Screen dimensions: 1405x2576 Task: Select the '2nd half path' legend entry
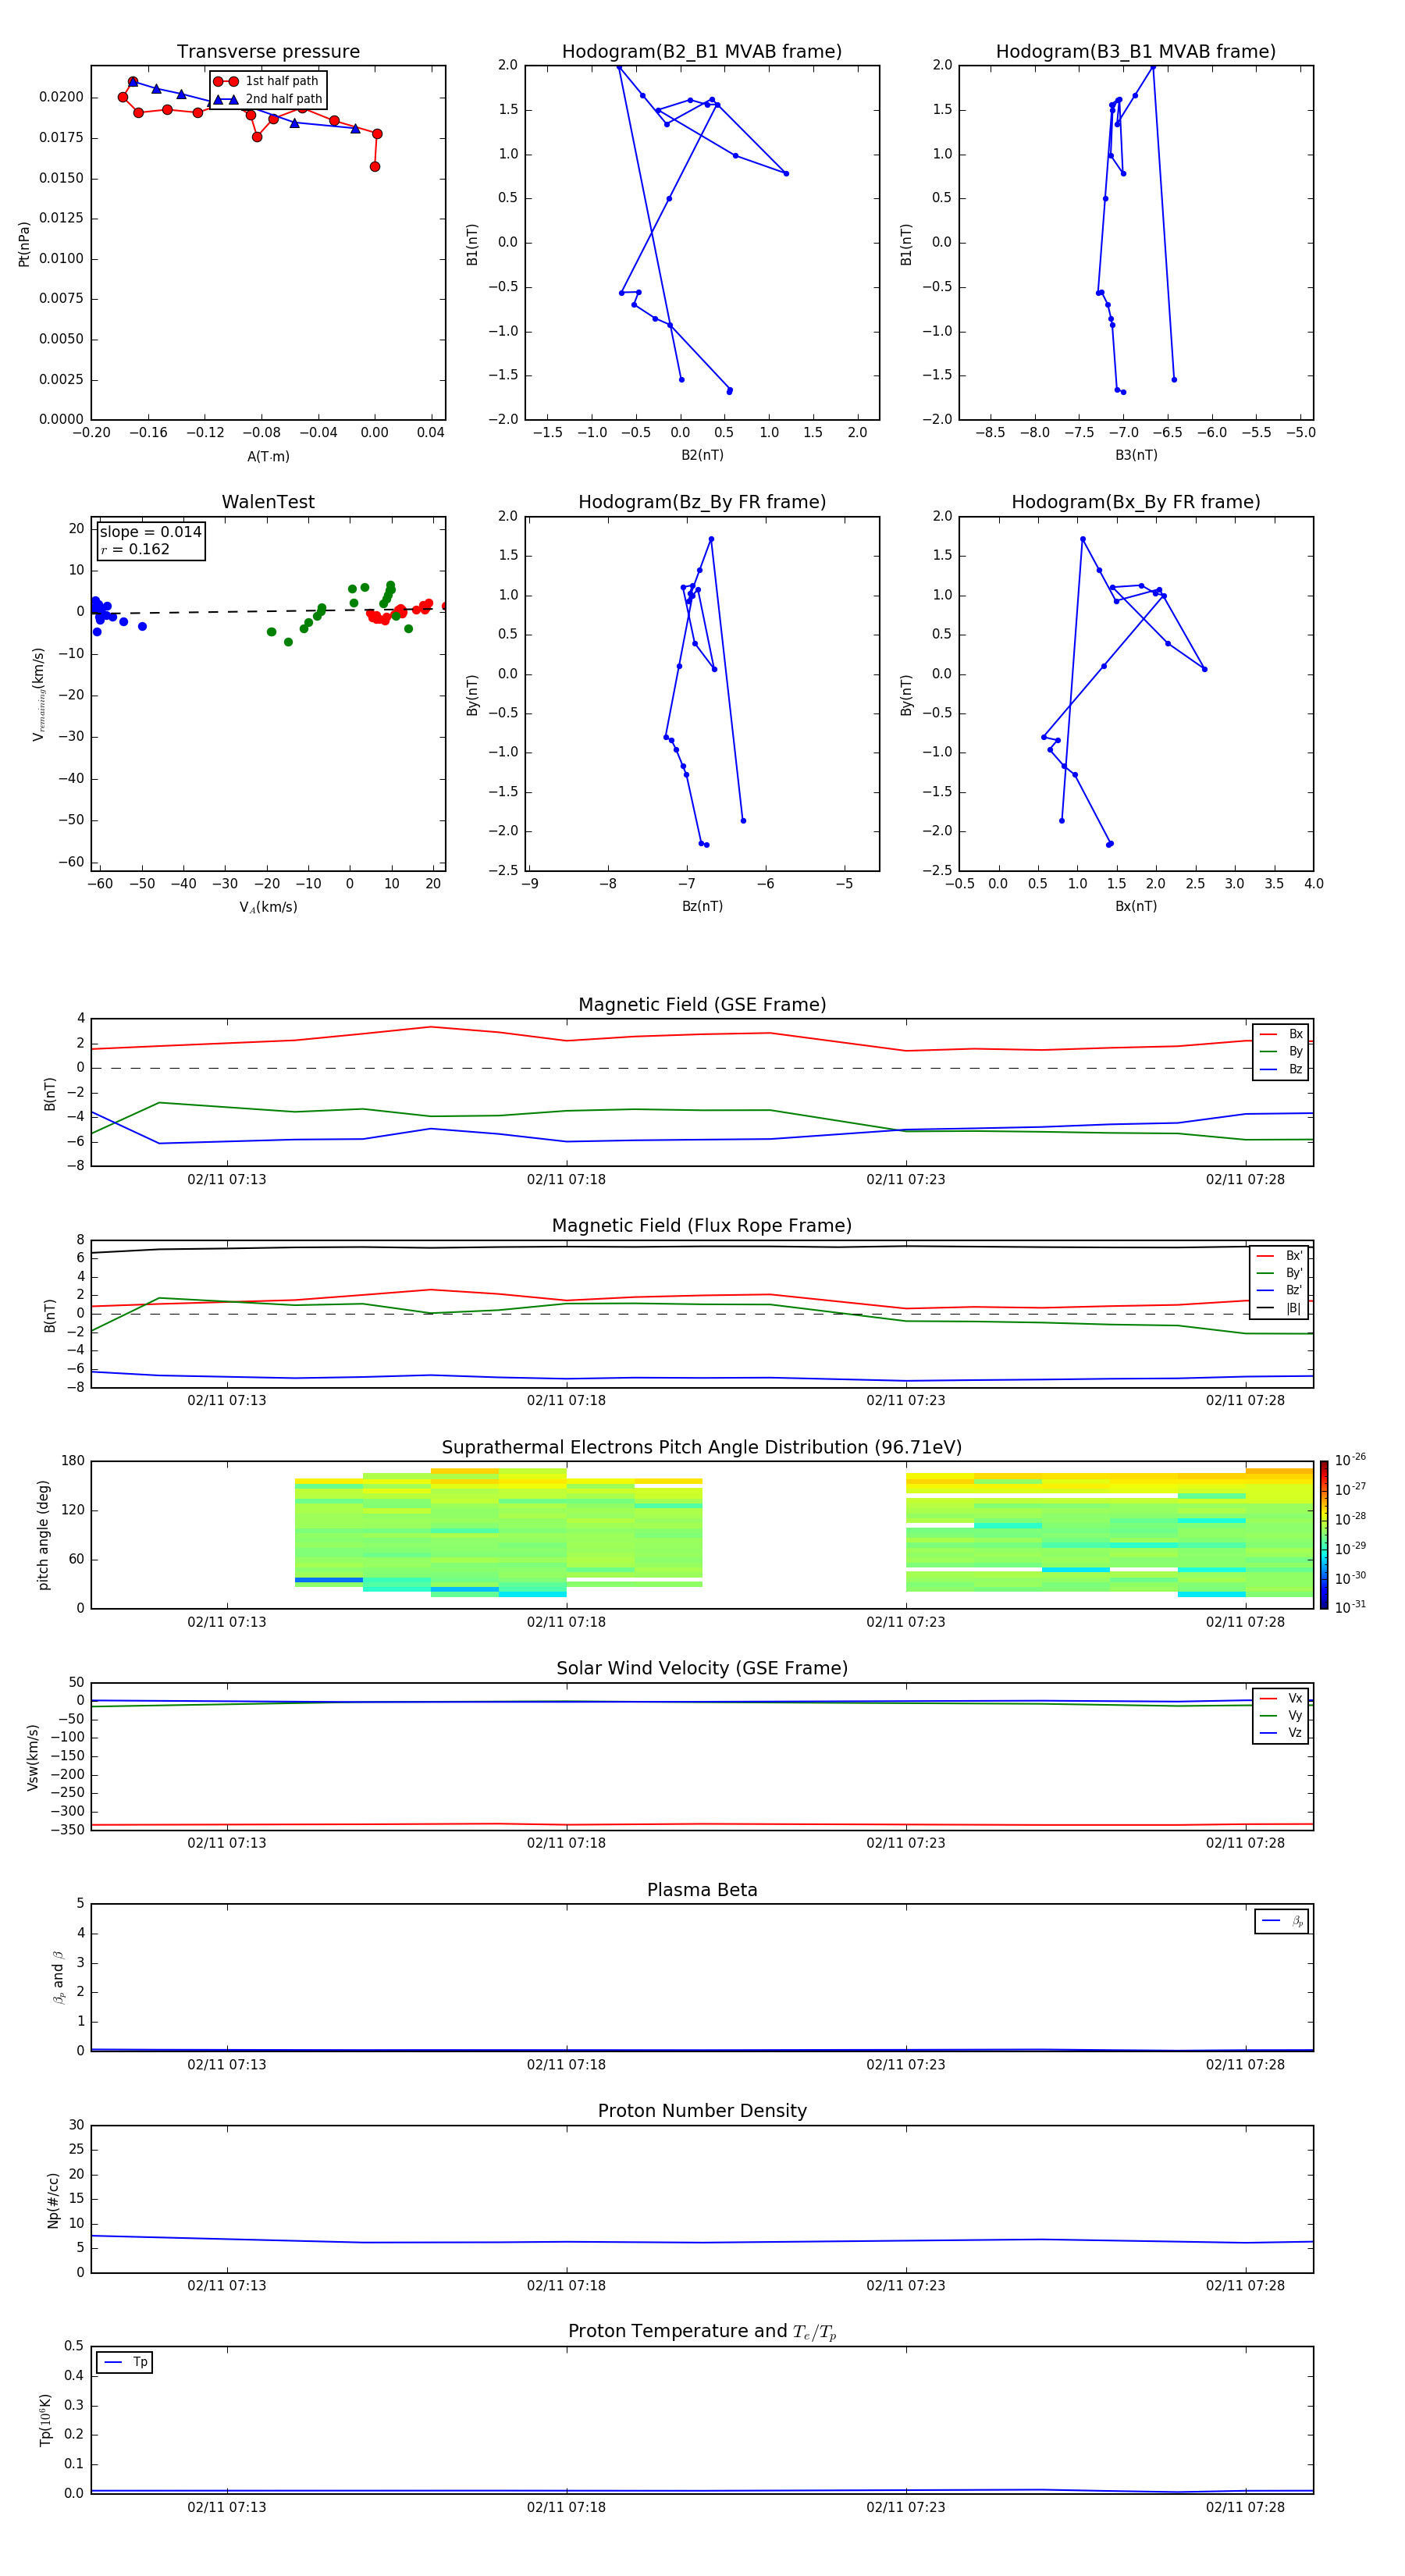click(x=268, y=99)
